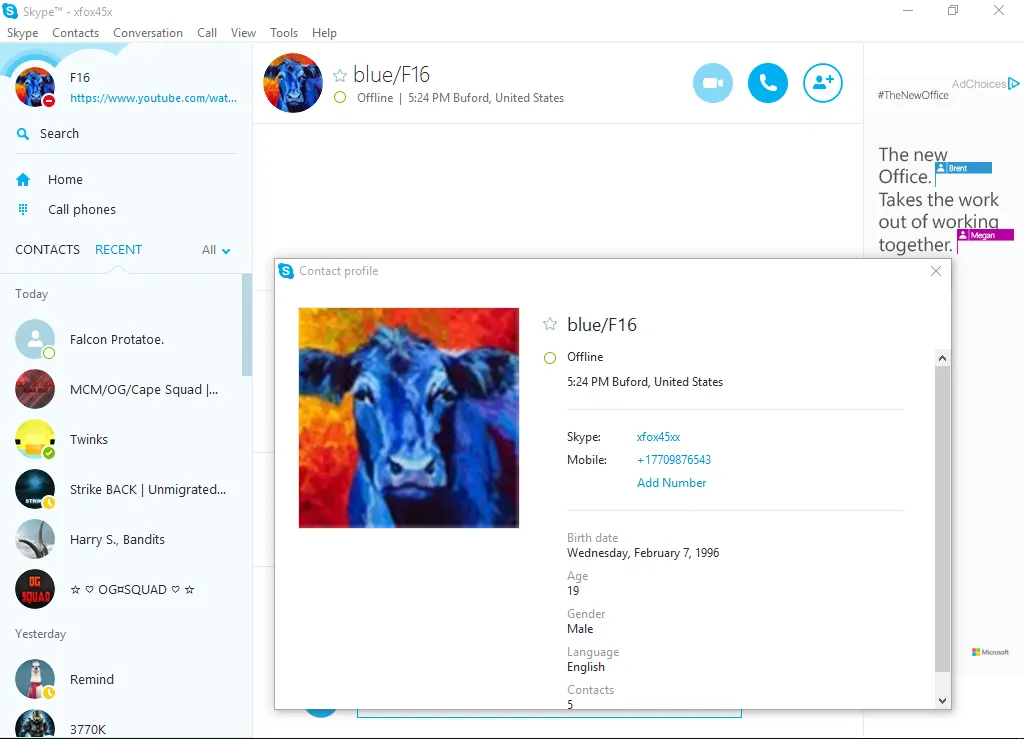Start a voice call with blue/F16
This screenshot has width=1024, height=739.
[767, 83]
